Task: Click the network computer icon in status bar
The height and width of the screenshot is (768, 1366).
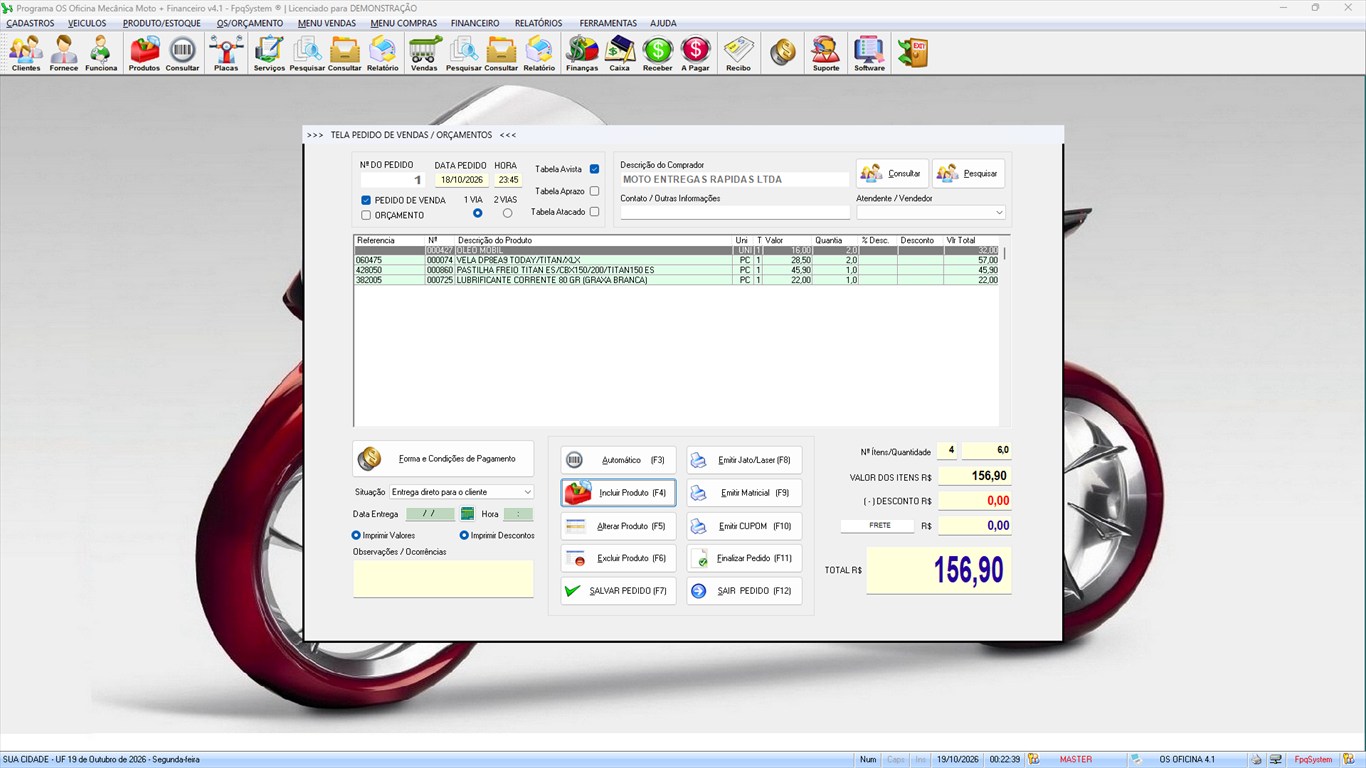Action: point(1275,760)
